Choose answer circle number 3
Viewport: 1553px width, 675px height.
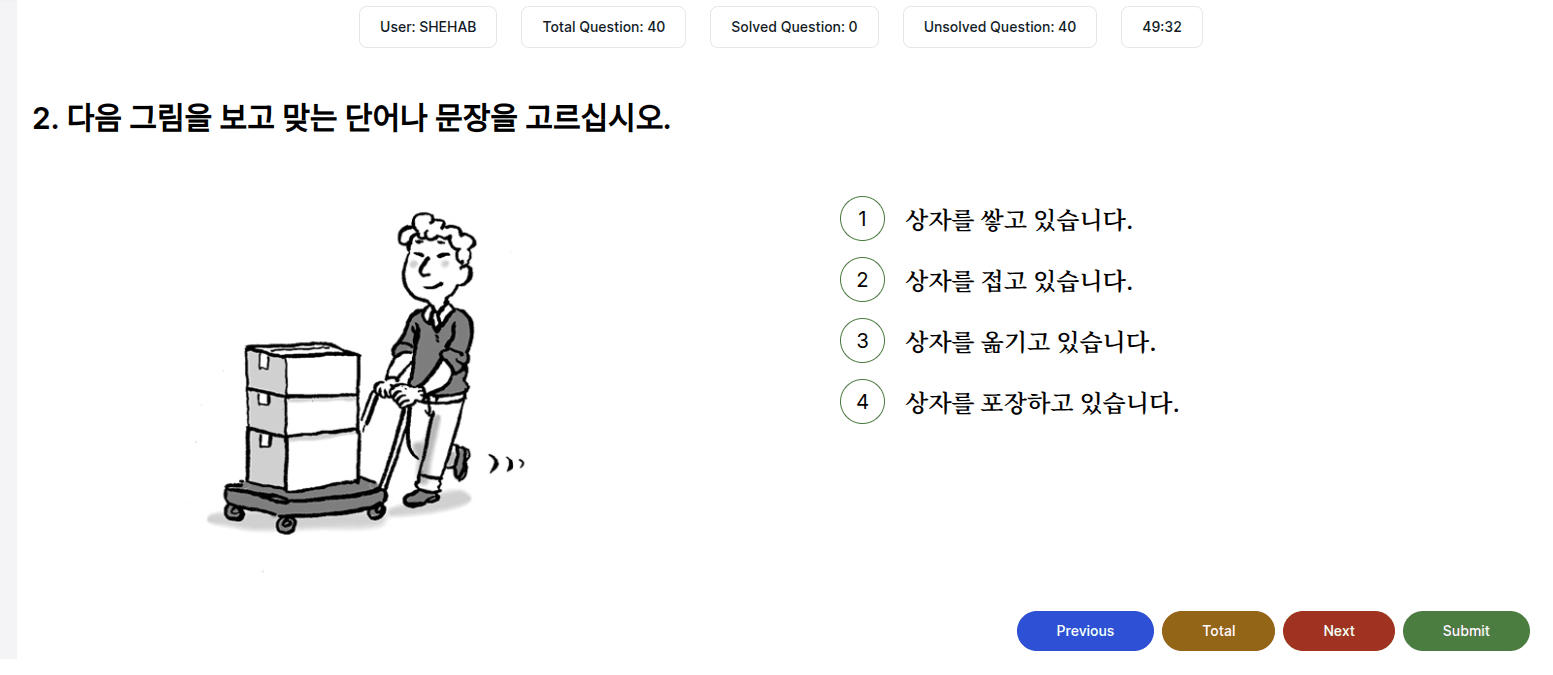coord(862,341)
